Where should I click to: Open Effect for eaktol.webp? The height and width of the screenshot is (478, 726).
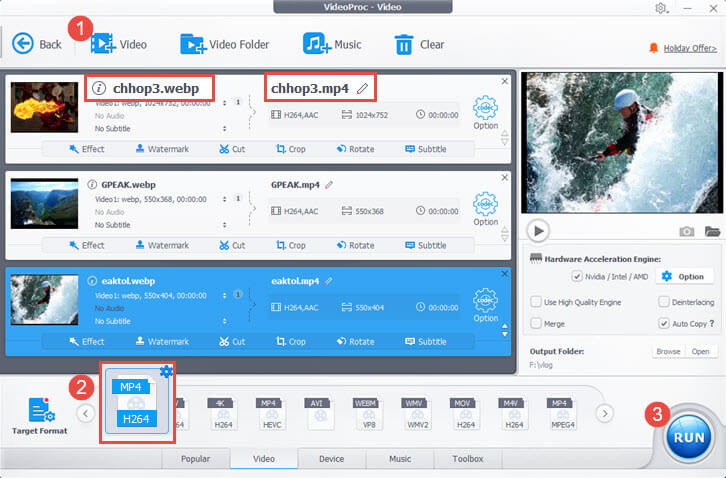point(87,342)
